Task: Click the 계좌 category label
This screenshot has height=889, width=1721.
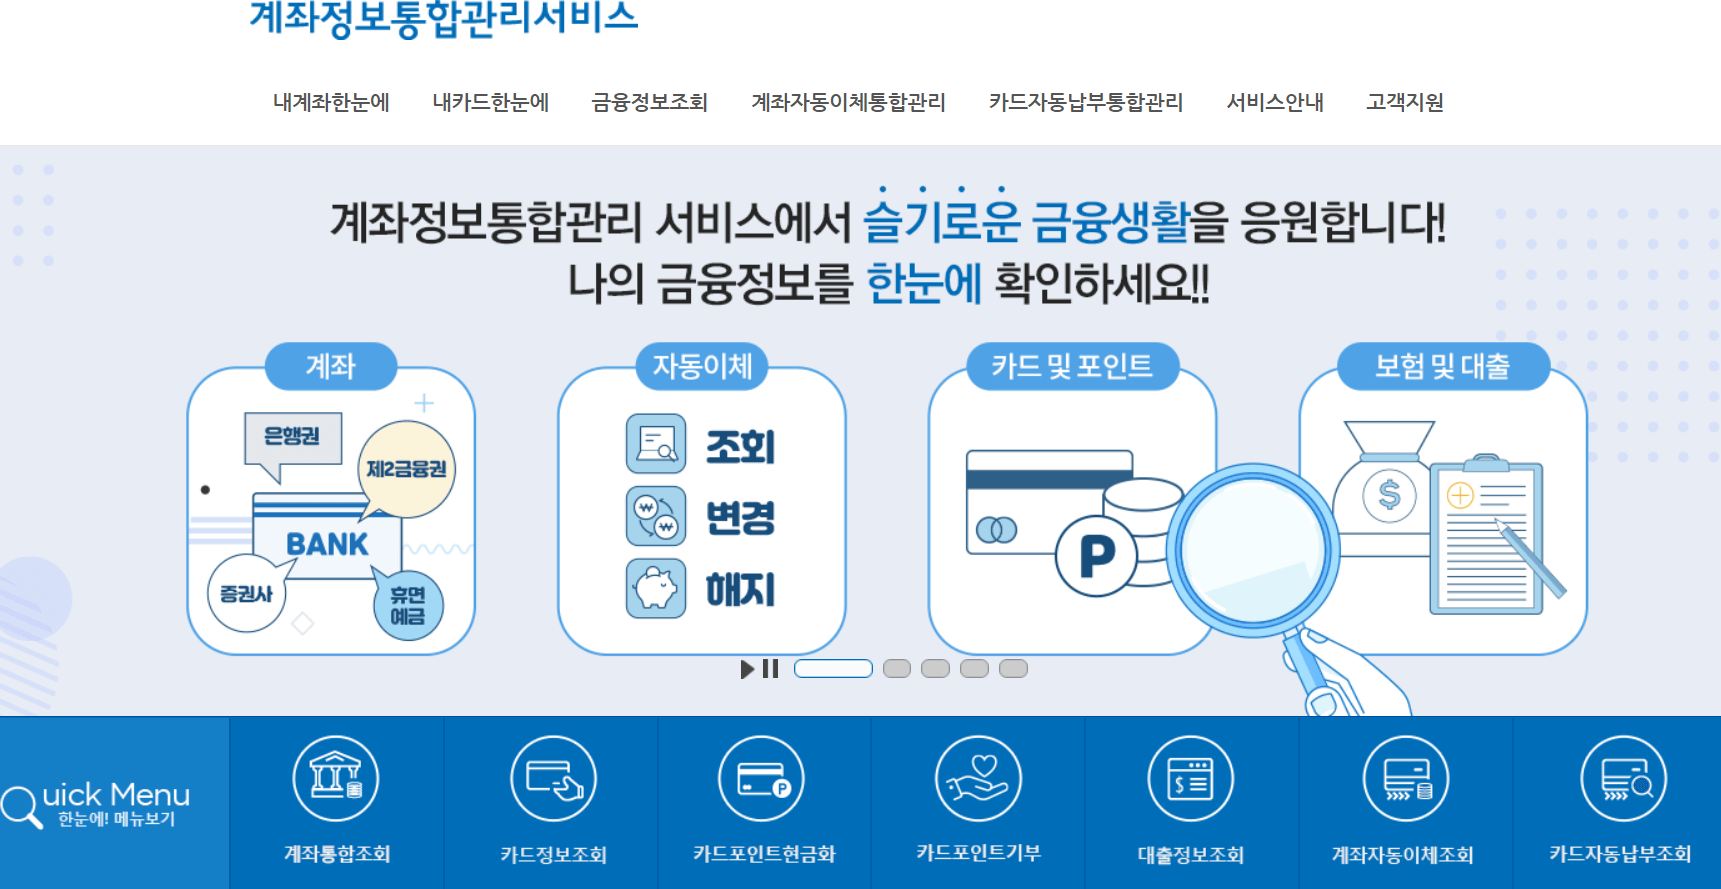Action: pos(331,366)
